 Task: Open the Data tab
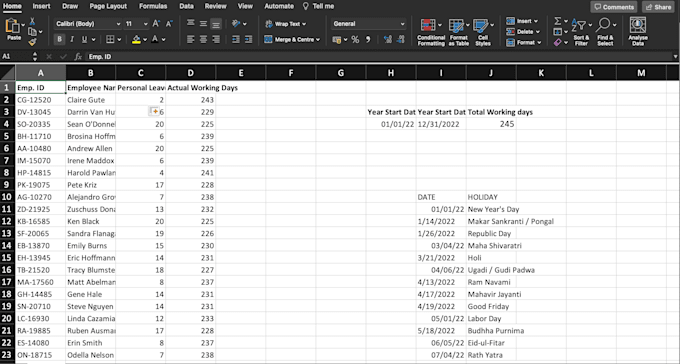(x=186, y=6)
